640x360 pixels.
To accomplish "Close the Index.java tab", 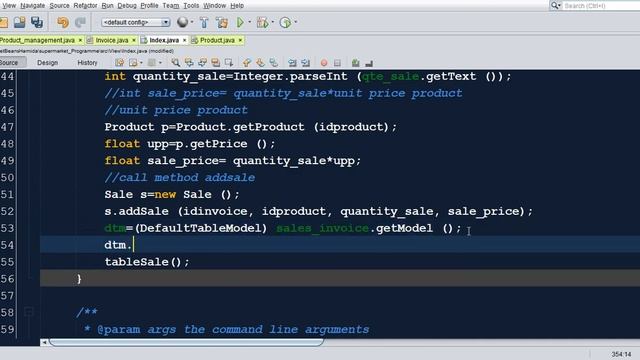I will [184, 40].
